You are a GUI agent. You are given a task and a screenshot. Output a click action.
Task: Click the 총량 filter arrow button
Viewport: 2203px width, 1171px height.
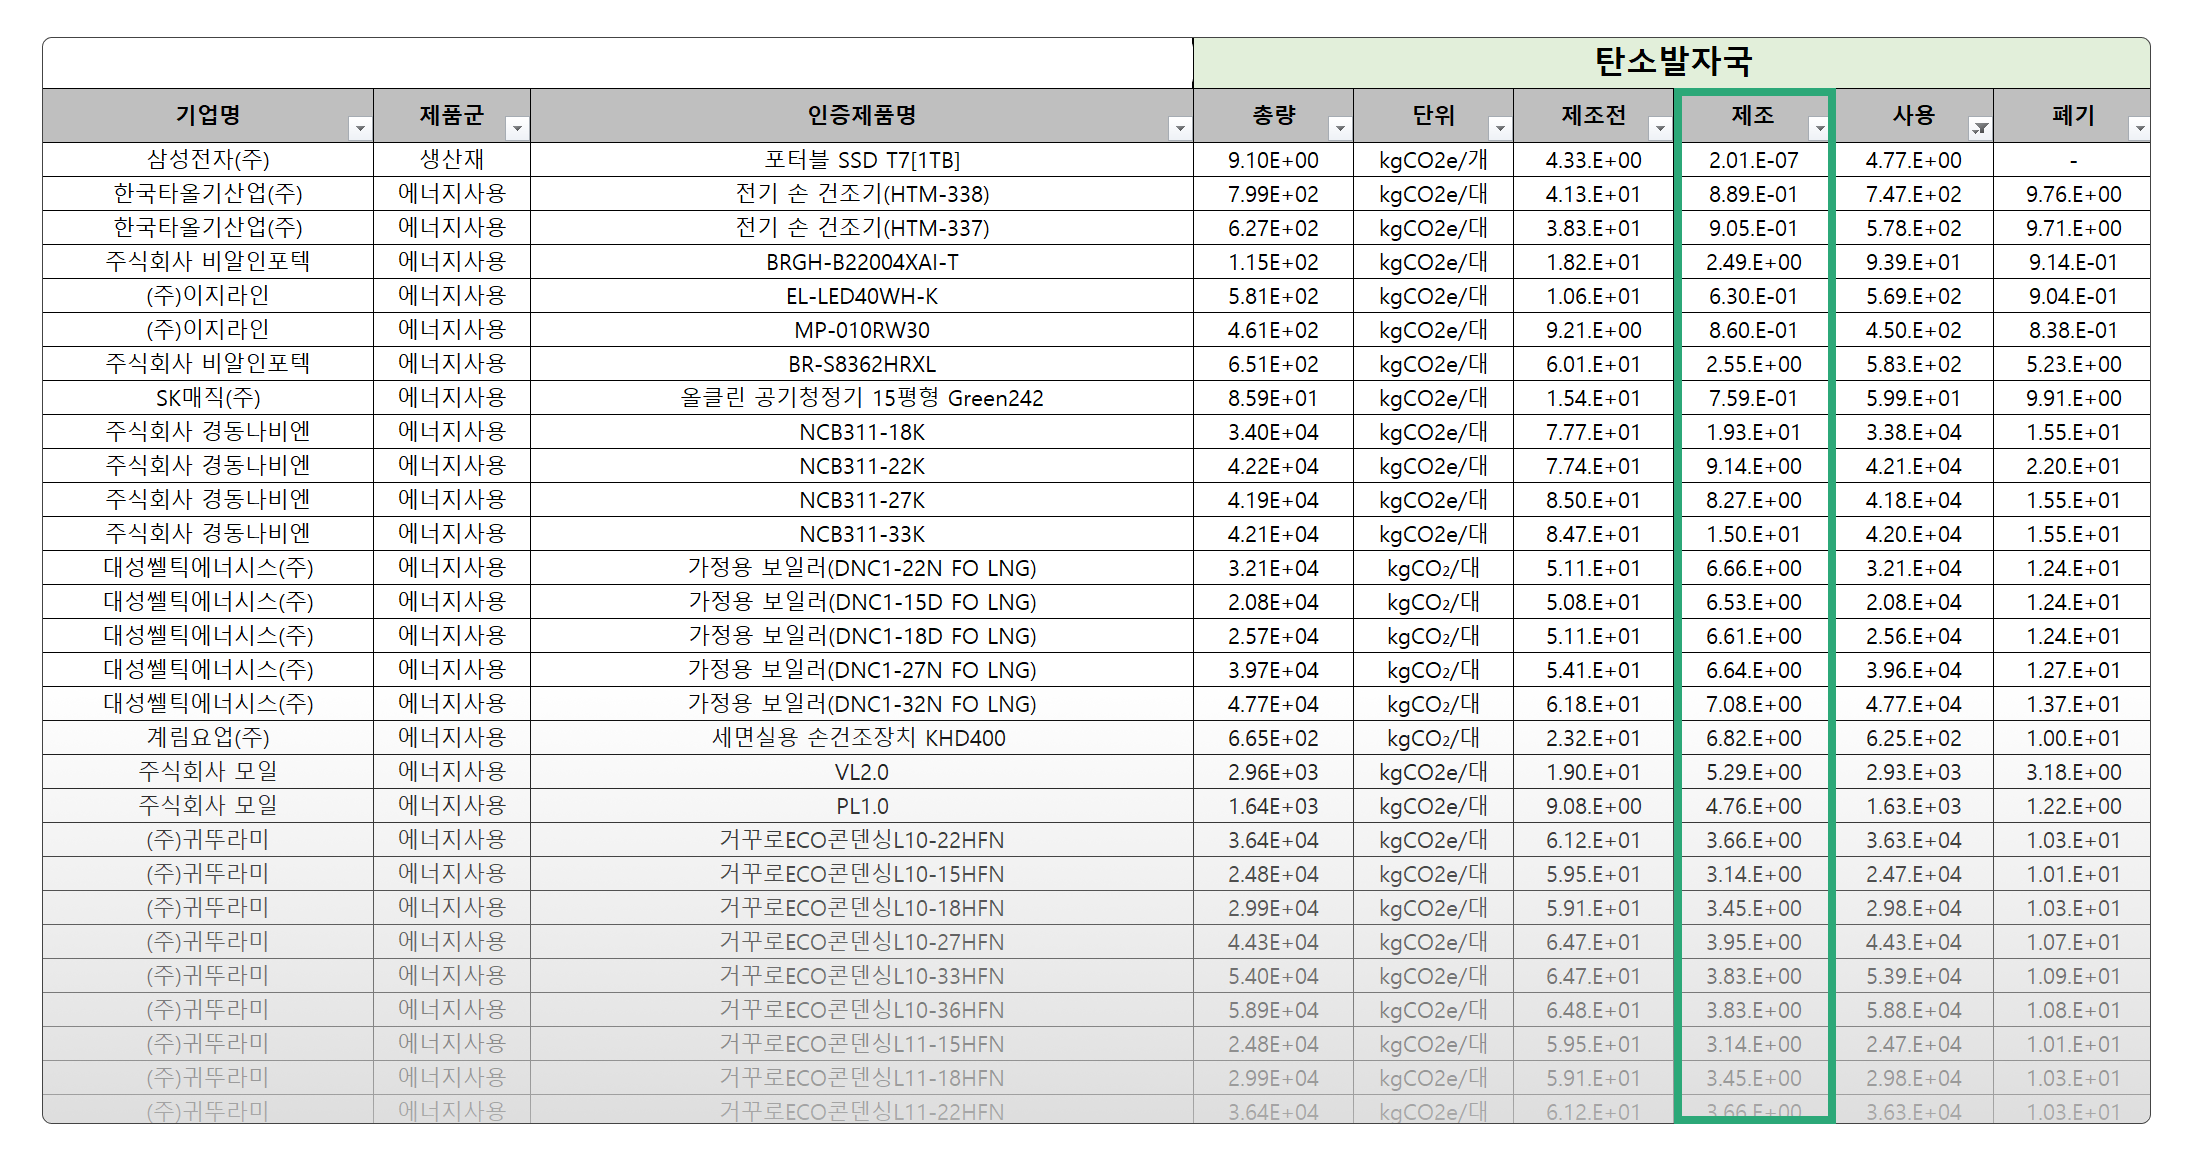pos(1340,128)
